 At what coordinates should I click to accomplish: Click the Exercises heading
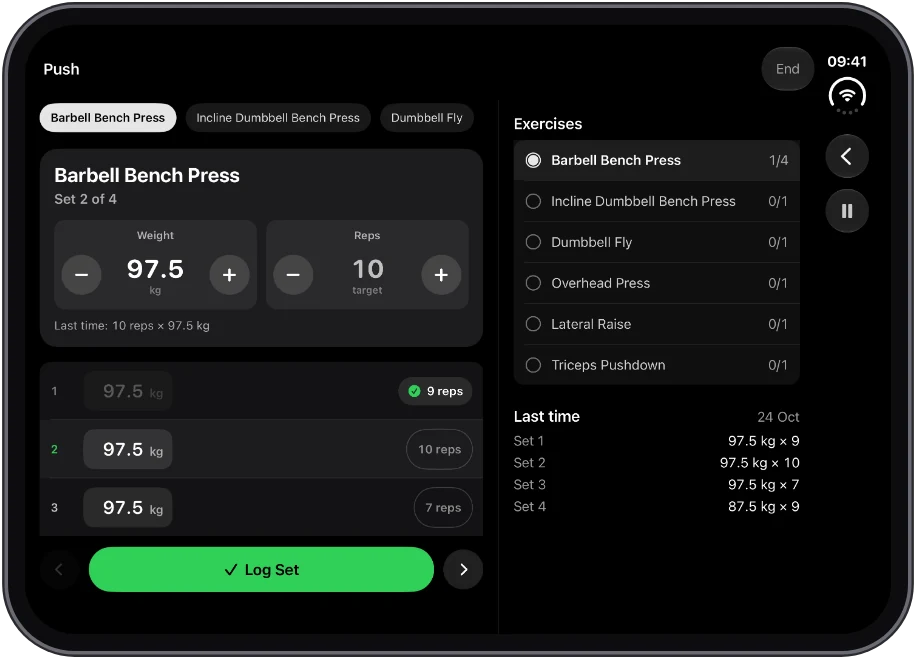pyautogui.click(x=548, y=124)
